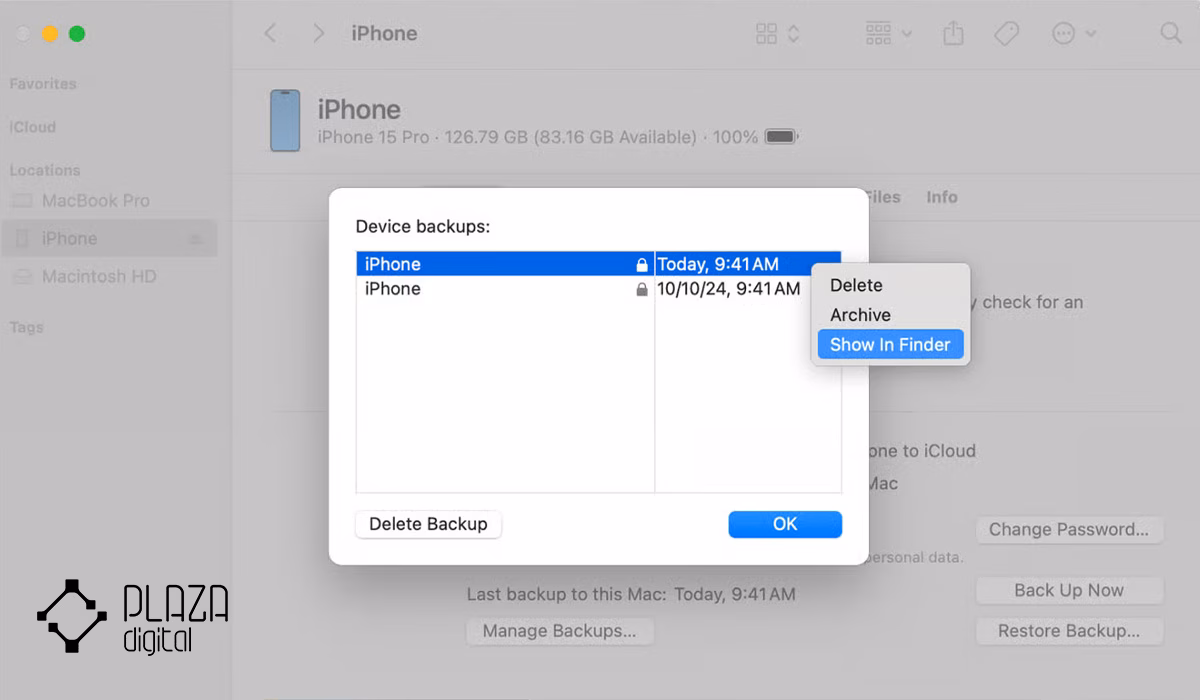Click the Tags toolbar icon

tap(1006, 33)
